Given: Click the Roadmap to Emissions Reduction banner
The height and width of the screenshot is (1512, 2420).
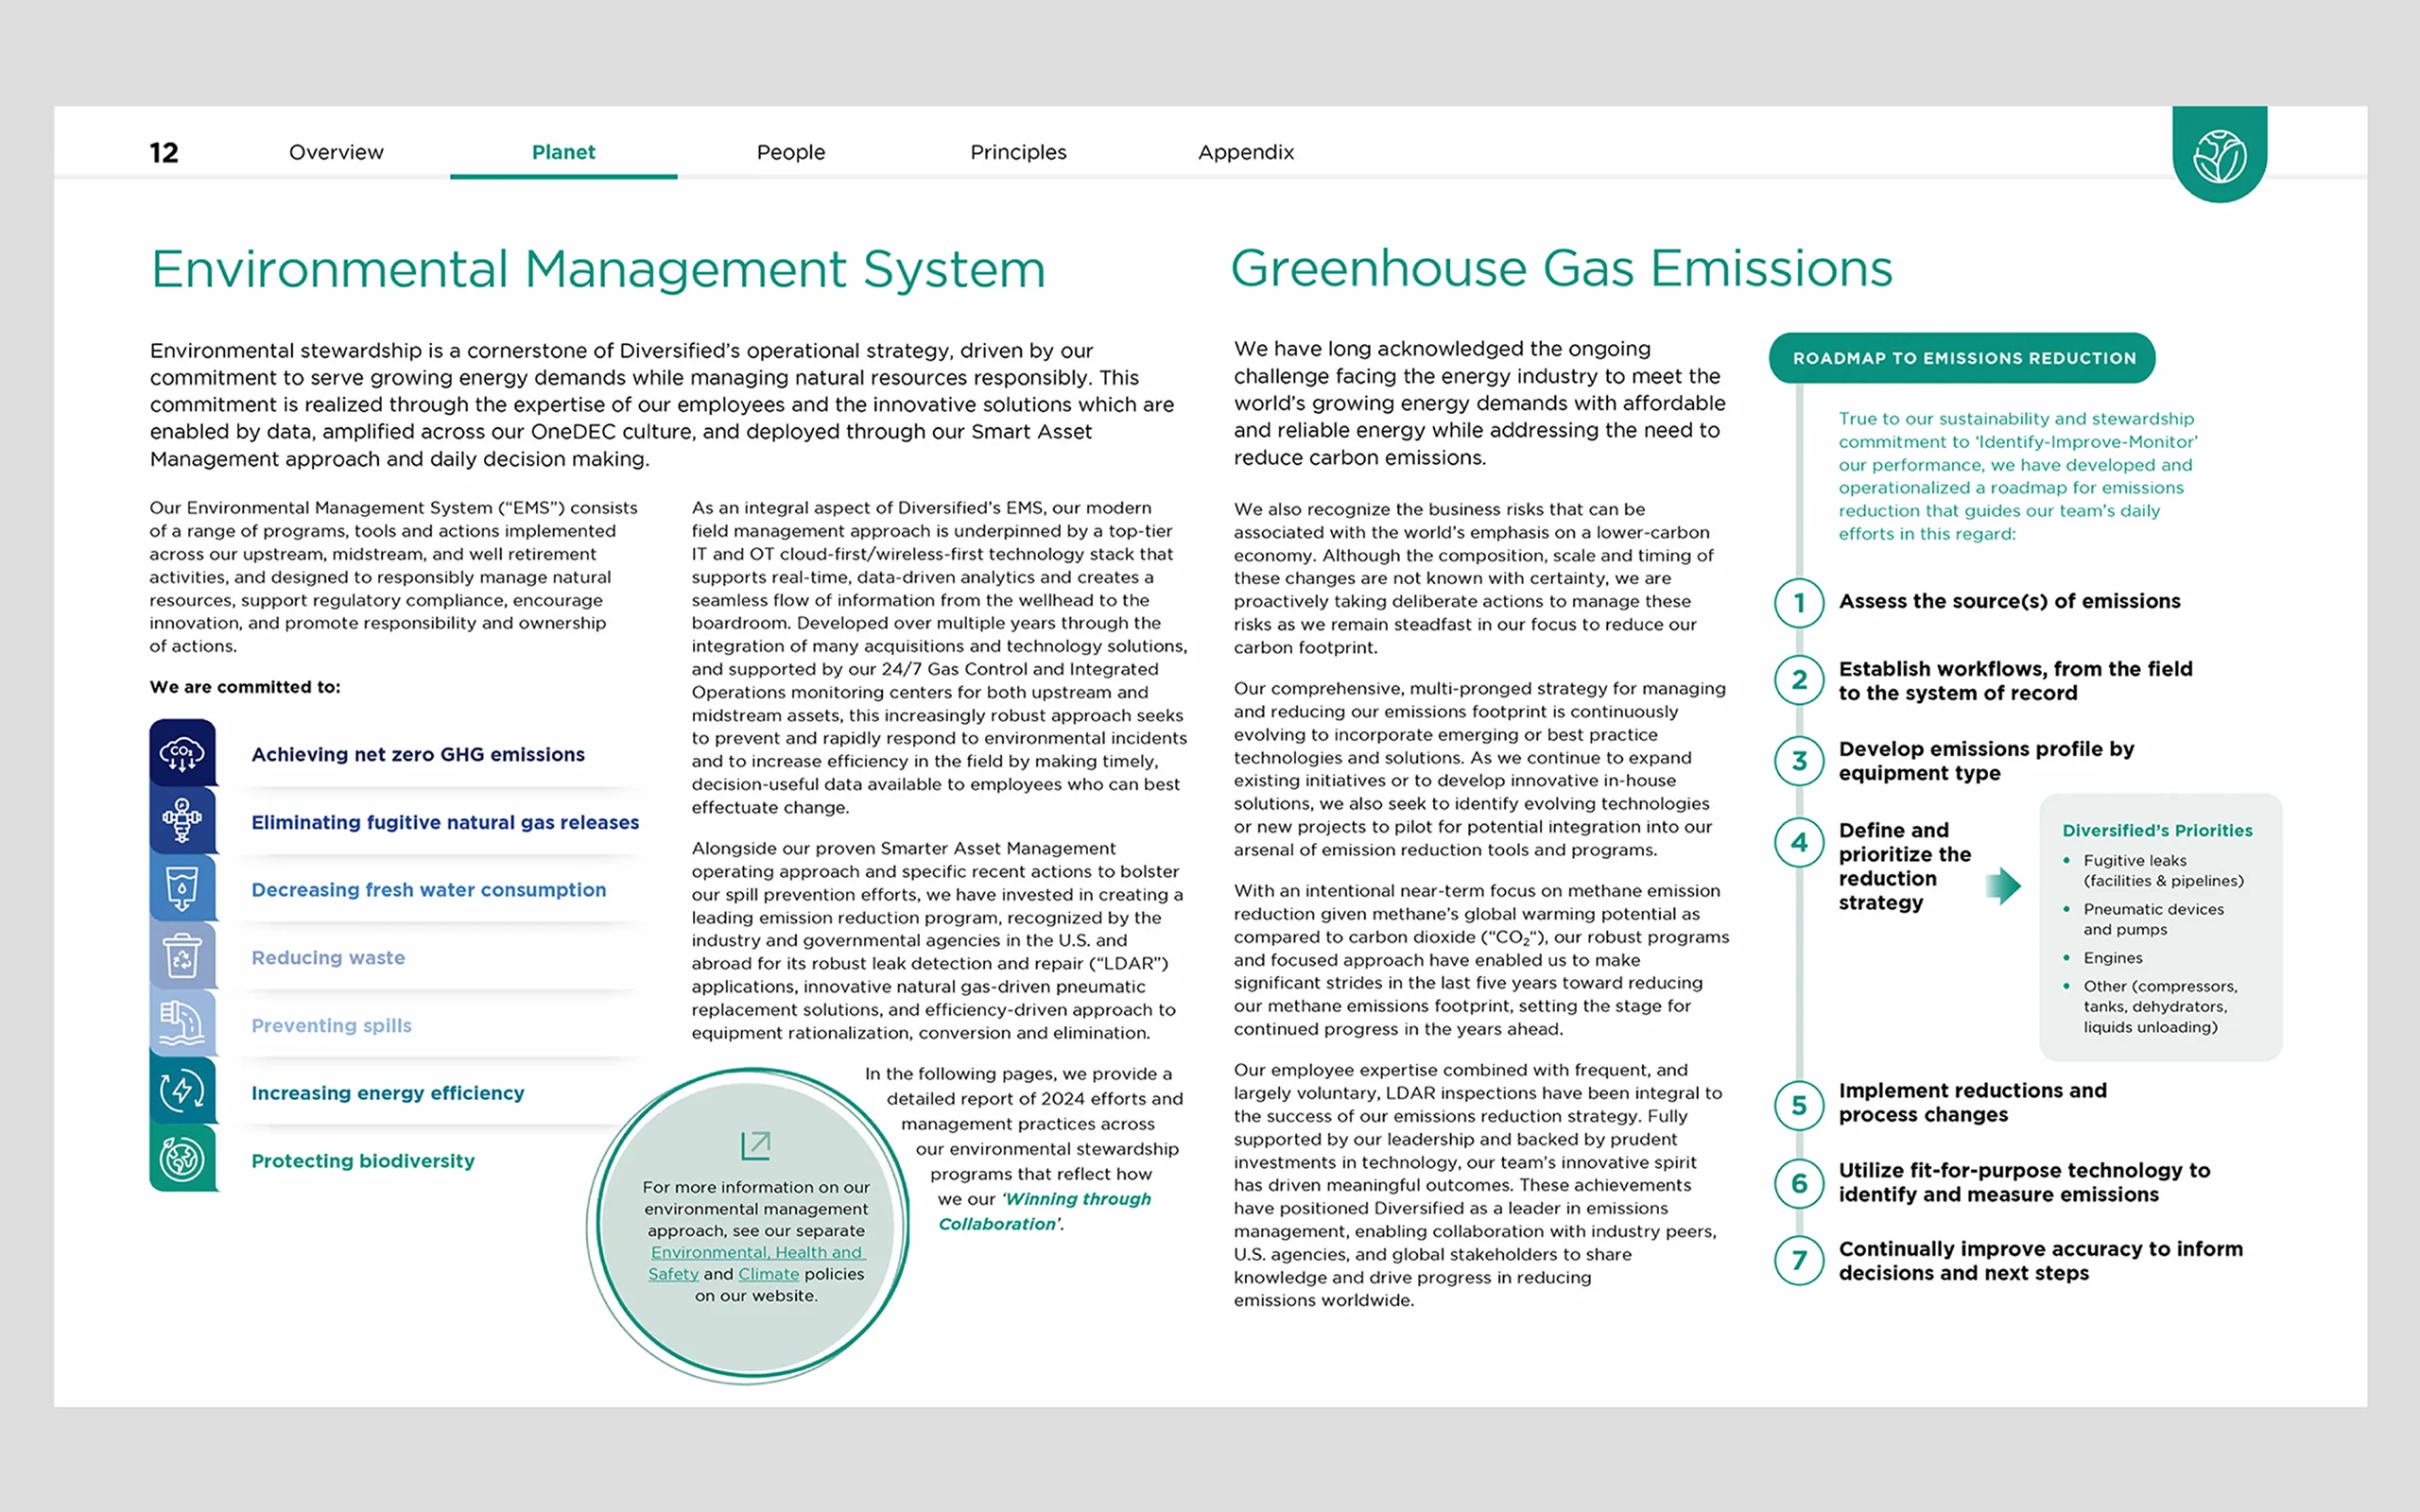Looking at the screenshot, I should (x=1962, y=358).
